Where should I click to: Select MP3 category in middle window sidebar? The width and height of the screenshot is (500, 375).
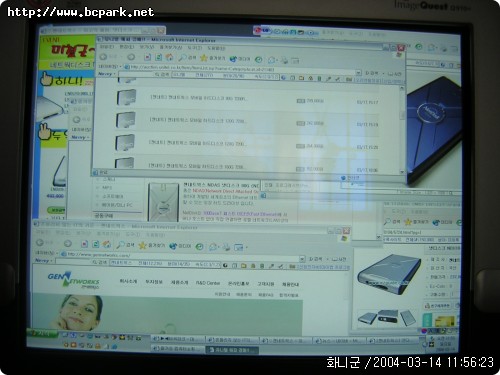[x=107, y=188]
